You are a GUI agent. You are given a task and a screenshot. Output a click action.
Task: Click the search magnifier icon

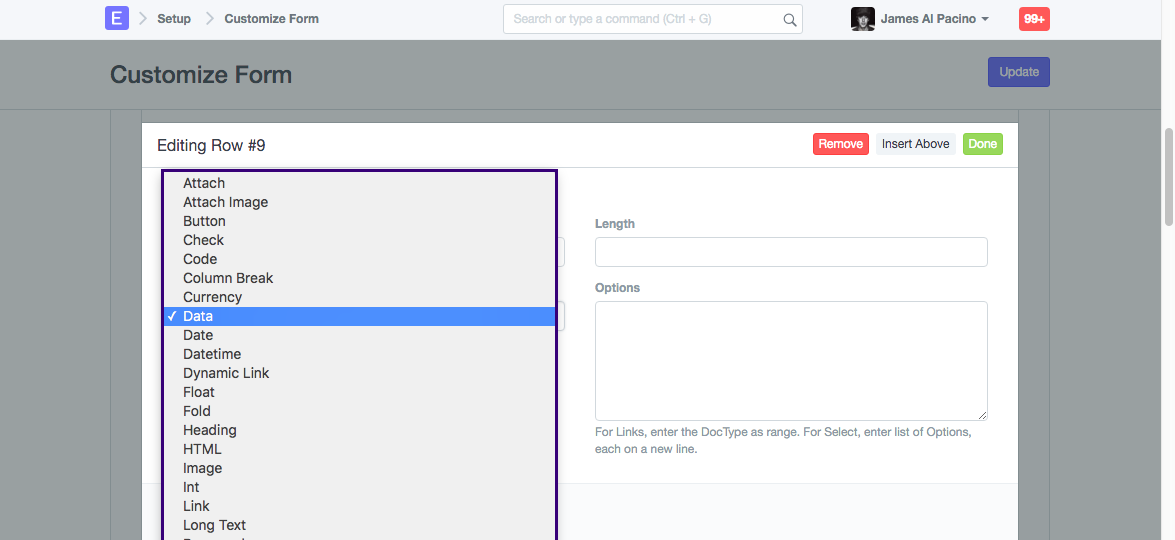coord(789,19)
